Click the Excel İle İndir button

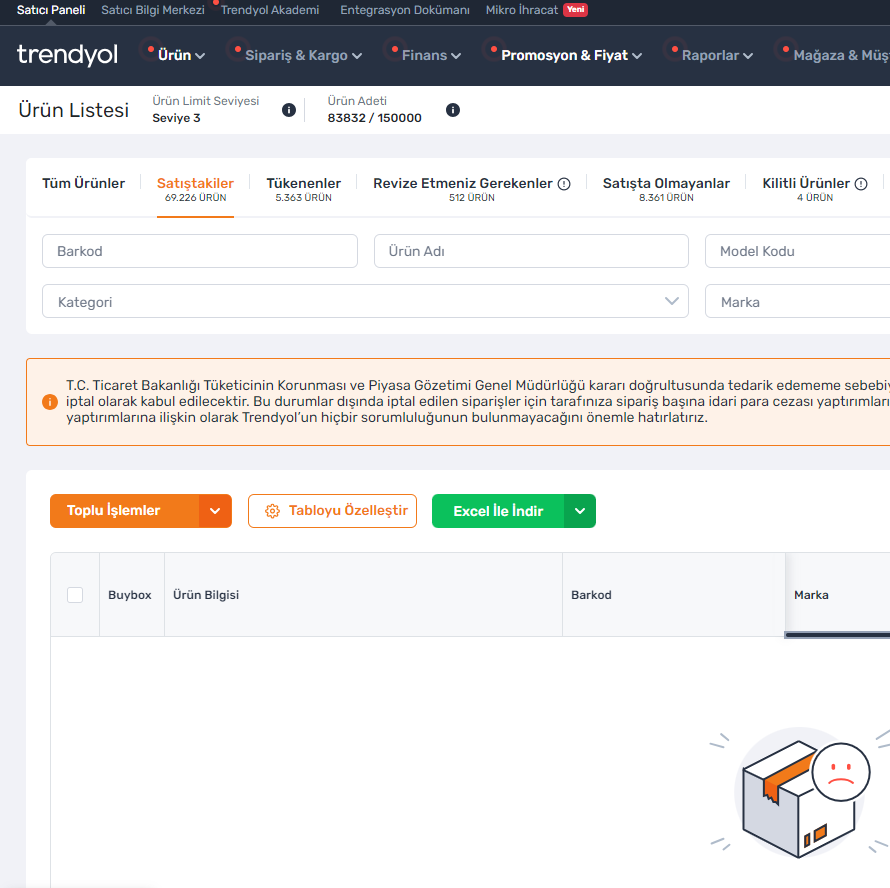(x=498, y=511)
